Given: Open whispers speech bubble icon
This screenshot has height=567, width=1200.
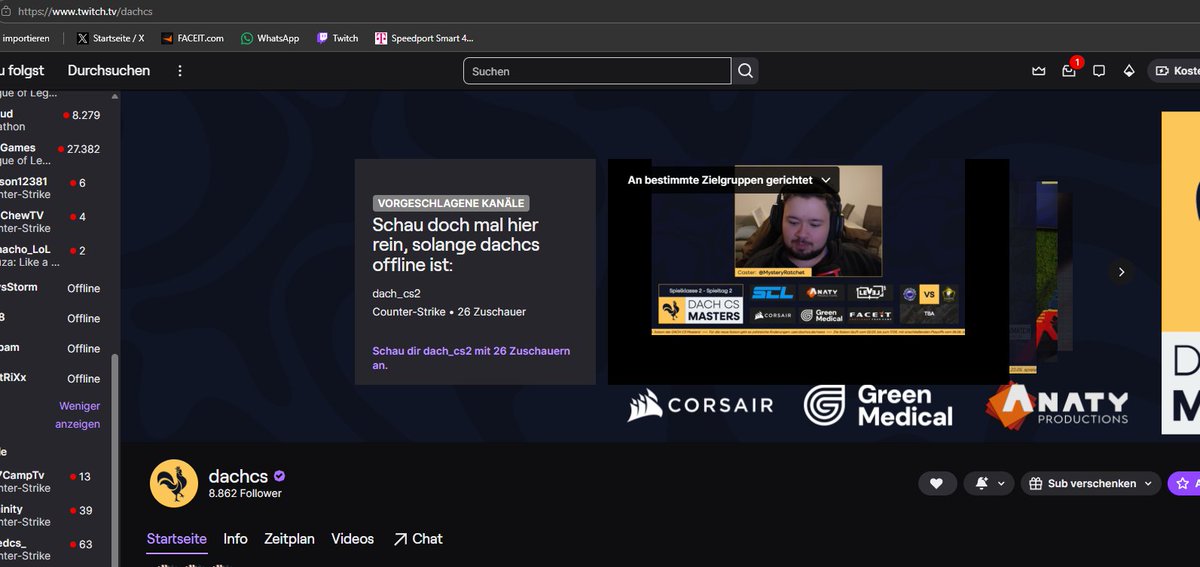Looking at the screenshot, I should click(1099, 71).
